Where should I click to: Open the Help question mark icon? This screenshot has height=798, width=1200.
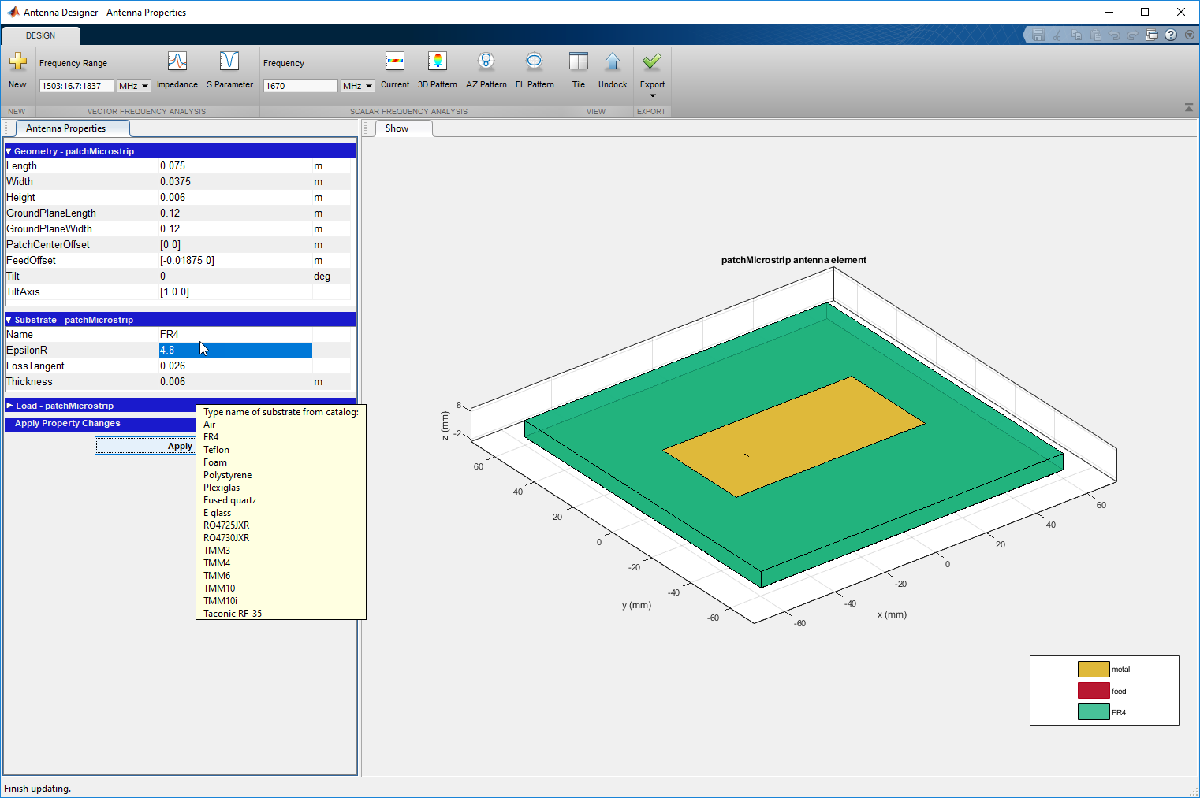coord(1170,35)
